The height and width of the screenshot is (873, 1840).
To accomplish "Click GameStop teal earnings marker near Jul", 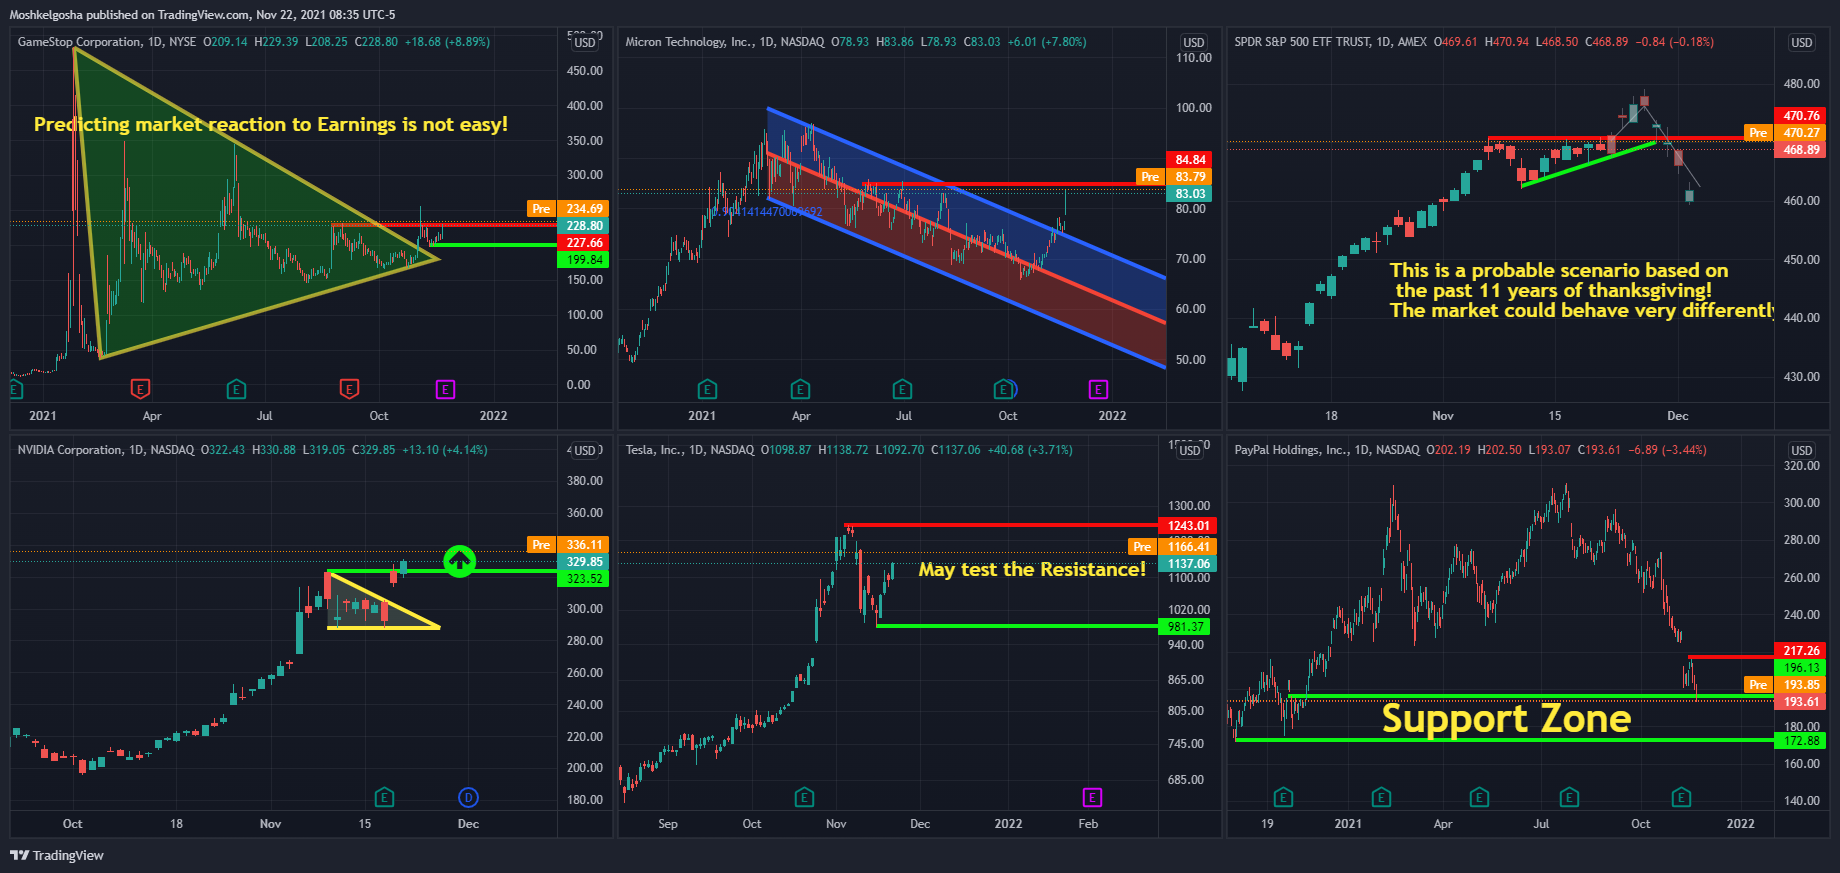I will click(x=236, y=389).
